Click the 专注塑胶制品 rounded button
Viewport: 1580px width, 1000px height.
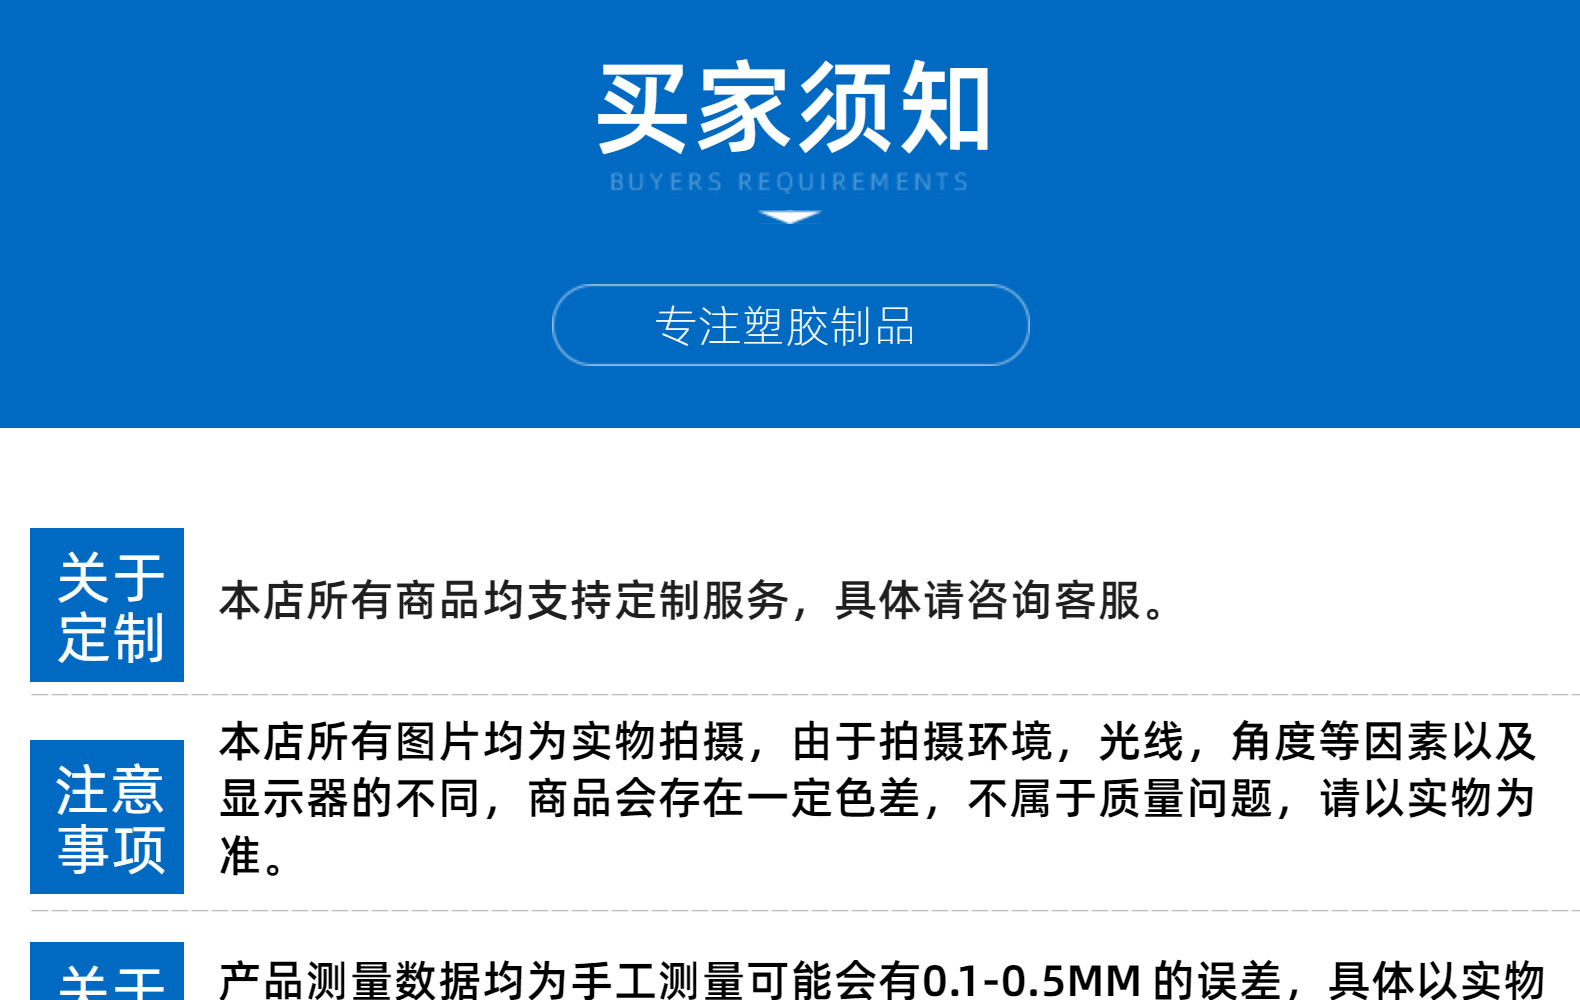(790, 325)
